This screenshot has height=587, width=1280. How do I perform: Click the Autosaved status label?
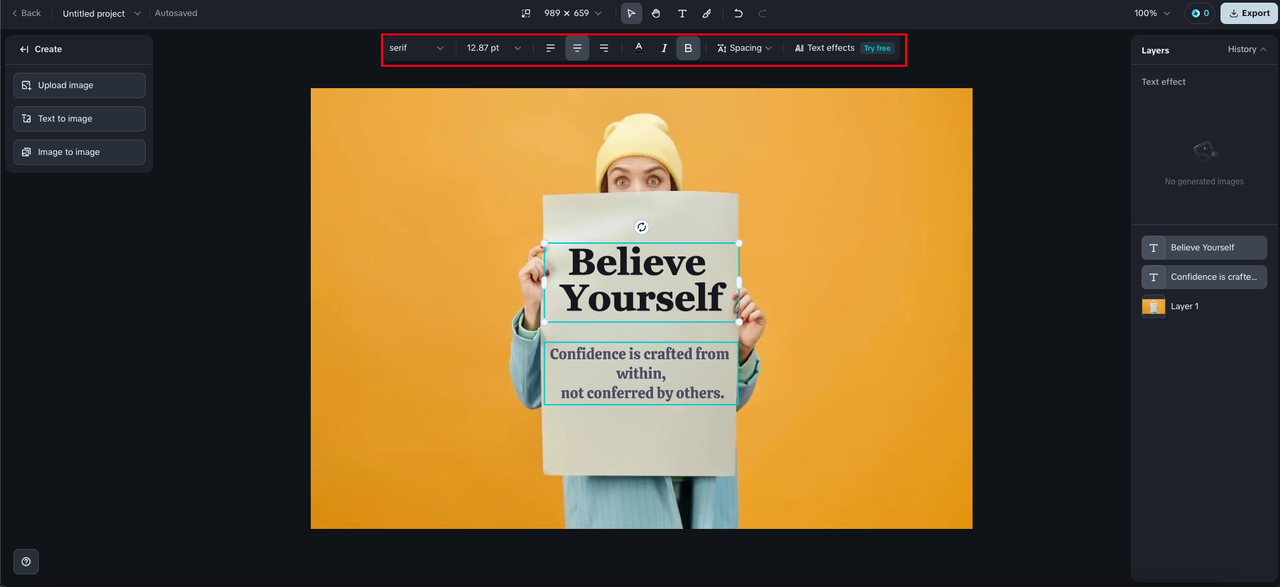tap(176, 13)
